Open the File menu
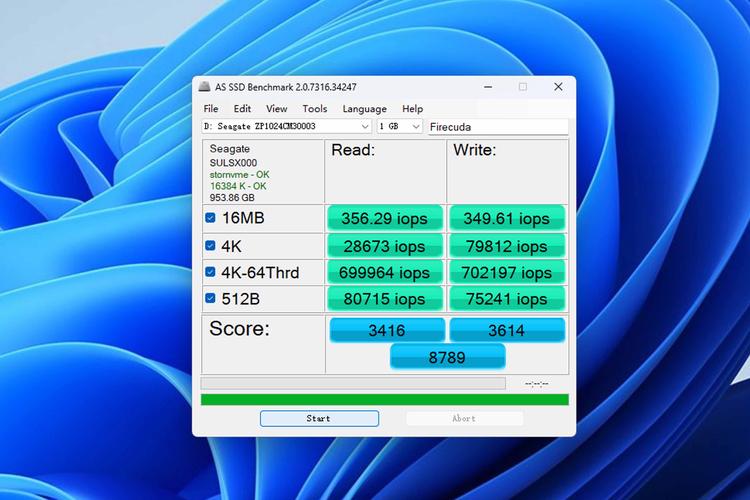750x500 pixels. [211, 109]
